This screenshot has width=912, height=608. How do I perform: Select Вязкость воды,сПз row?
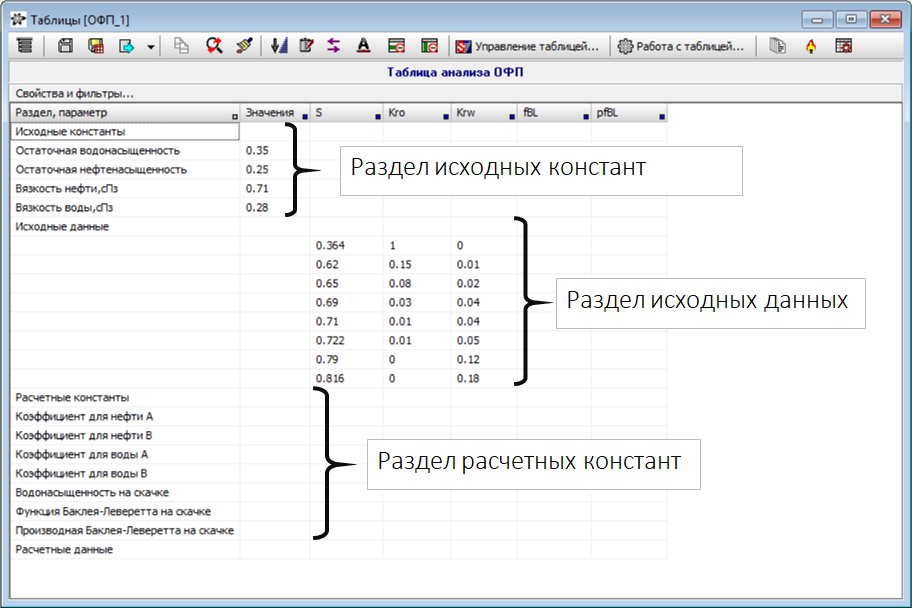tap(64, 208)
